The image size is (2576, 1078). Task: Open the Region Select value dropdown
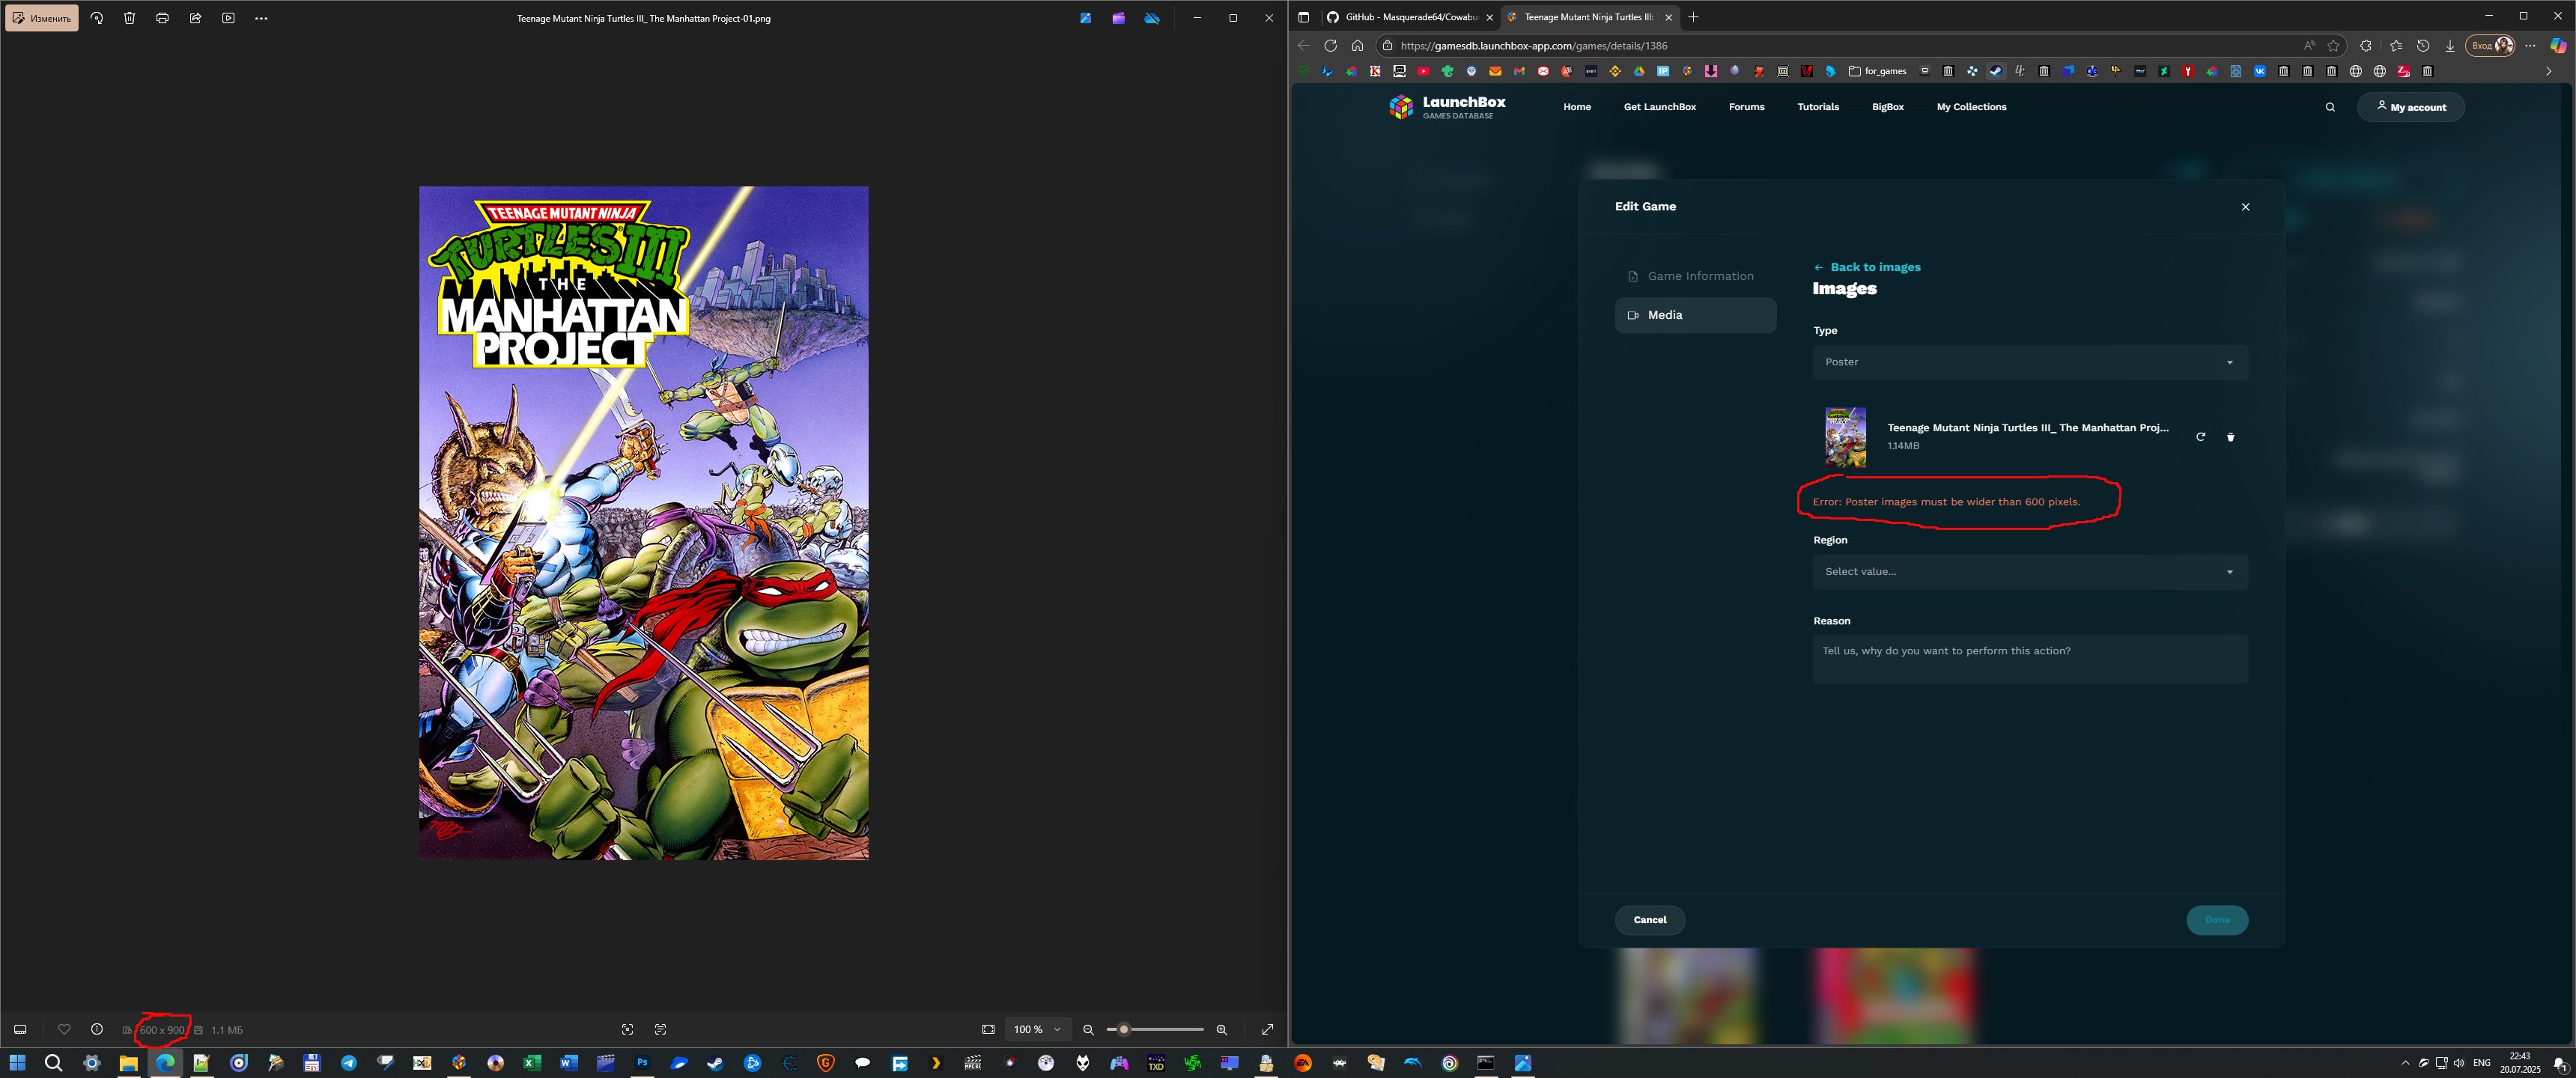pyautogui.click(x=2030, y=572)
